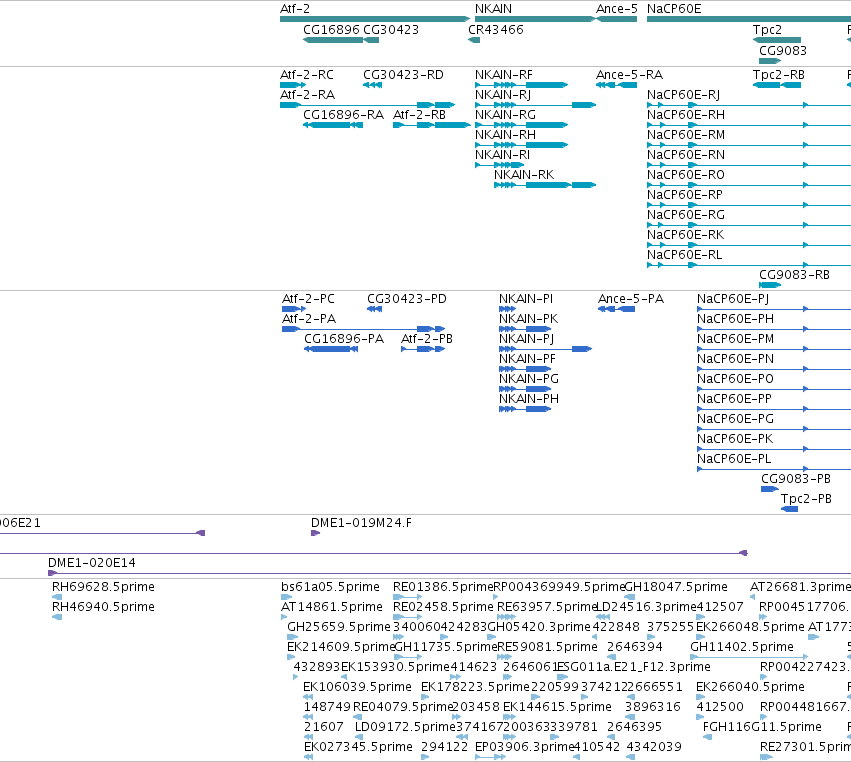Image resolution: width=851 pixels, height=762 pixels.
Task: Open transcript CG16896-RA
Action: tap(333, 125)
